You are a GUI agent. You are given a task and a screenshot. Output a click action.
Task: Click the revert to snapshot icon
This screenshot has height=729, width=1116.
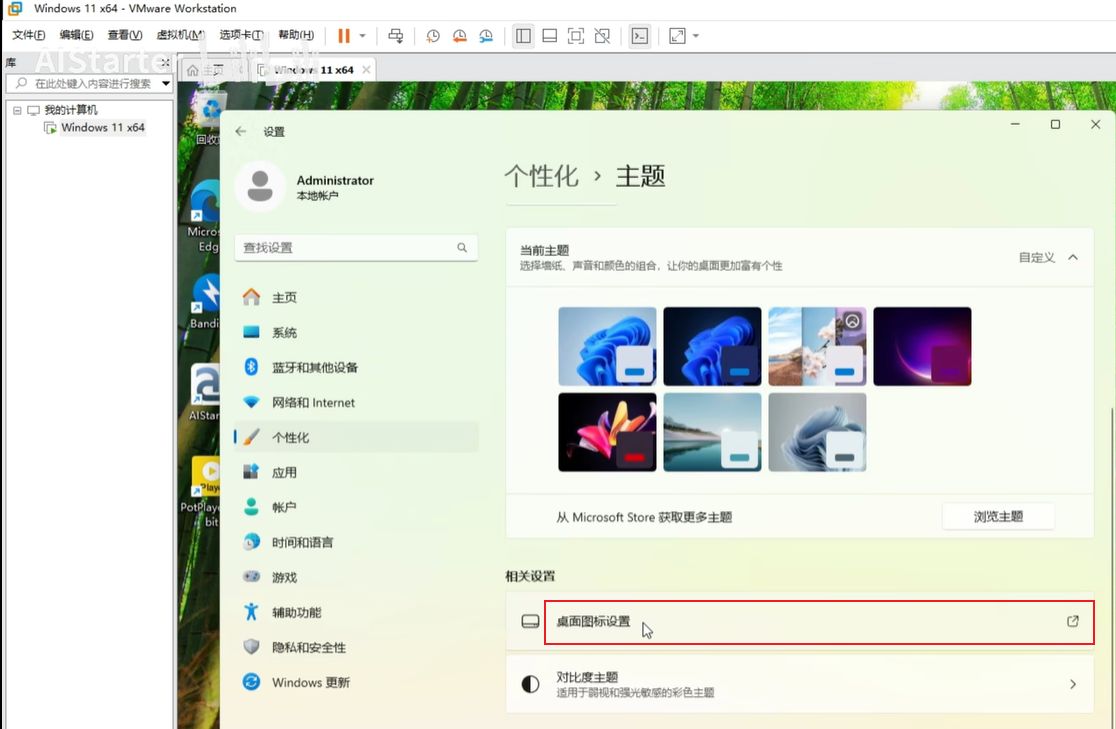pos(459,36)
